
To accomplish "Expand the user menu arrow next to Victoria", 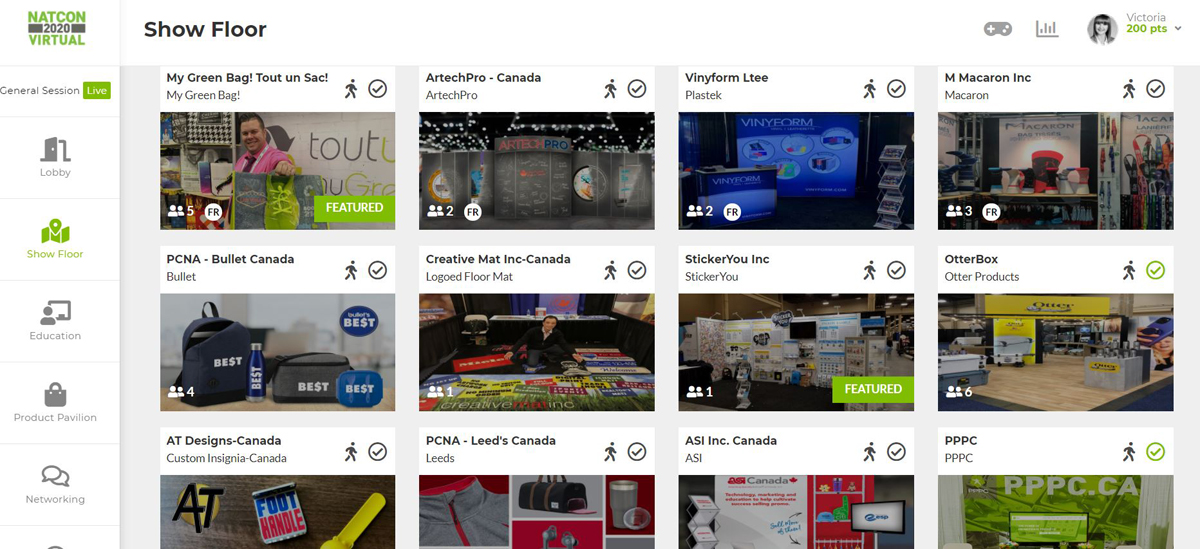I will (1178, 29).
